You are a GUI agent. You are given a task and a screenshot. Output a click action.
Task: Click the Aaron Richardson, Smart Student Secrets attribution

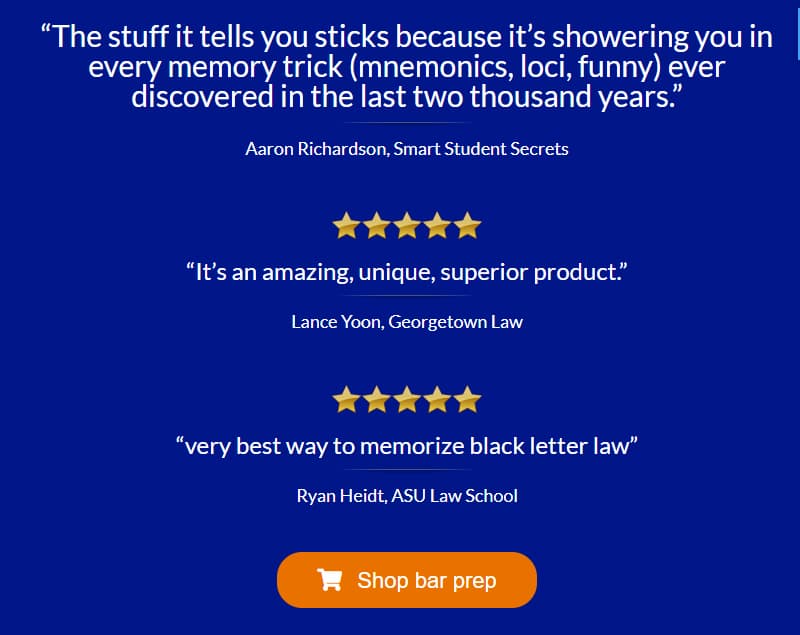point(407,149)
